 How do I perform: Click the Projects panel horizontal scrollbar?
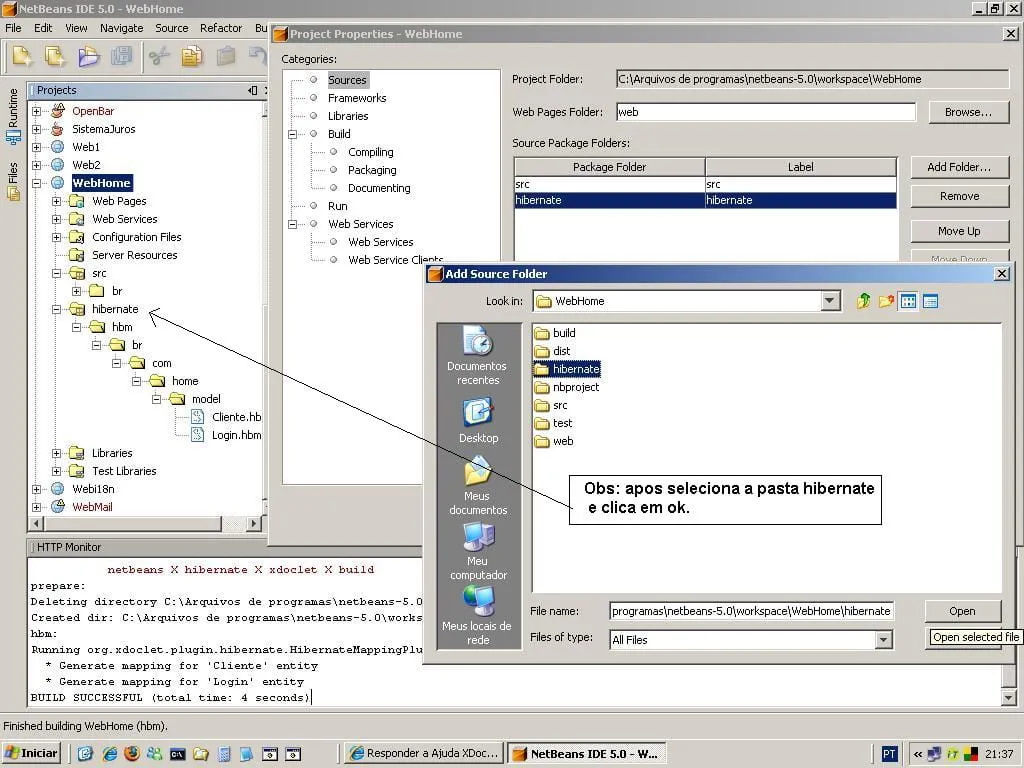[145, 523]
